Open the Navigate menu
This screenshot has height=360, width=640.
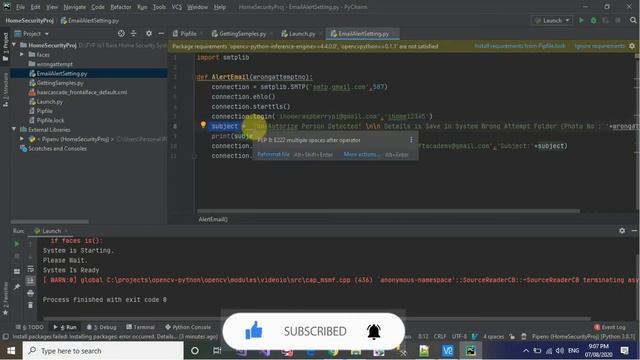[74, 7]
